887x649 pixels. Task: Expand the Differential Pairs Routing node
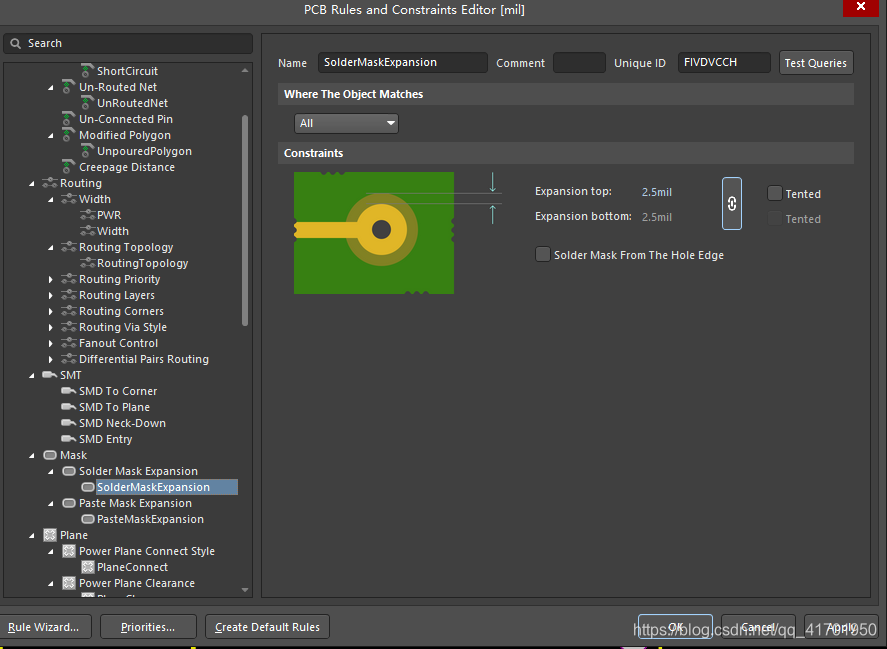tap(51, 359)
